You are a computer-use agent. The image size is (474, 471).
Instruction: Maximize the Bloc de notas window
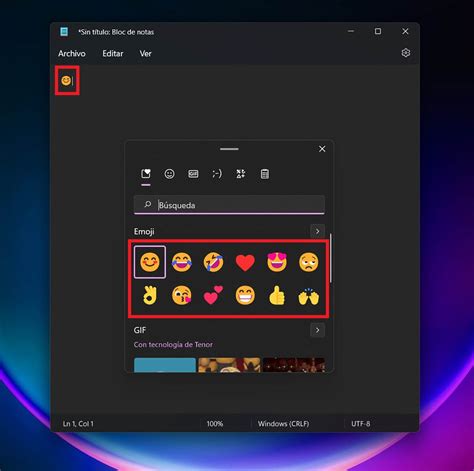click(378, 31)
